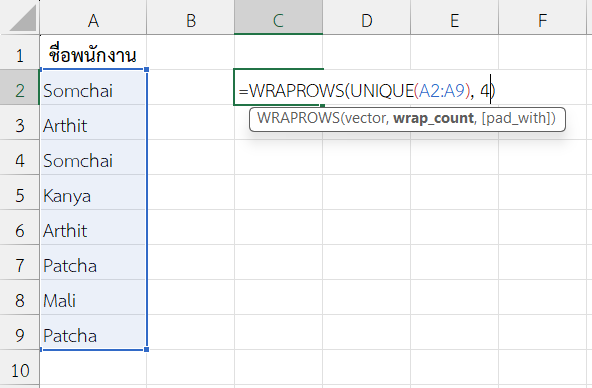Click the blue range handle above A2
The width and height of the screenshot is (592, 388).
point(146,69)
